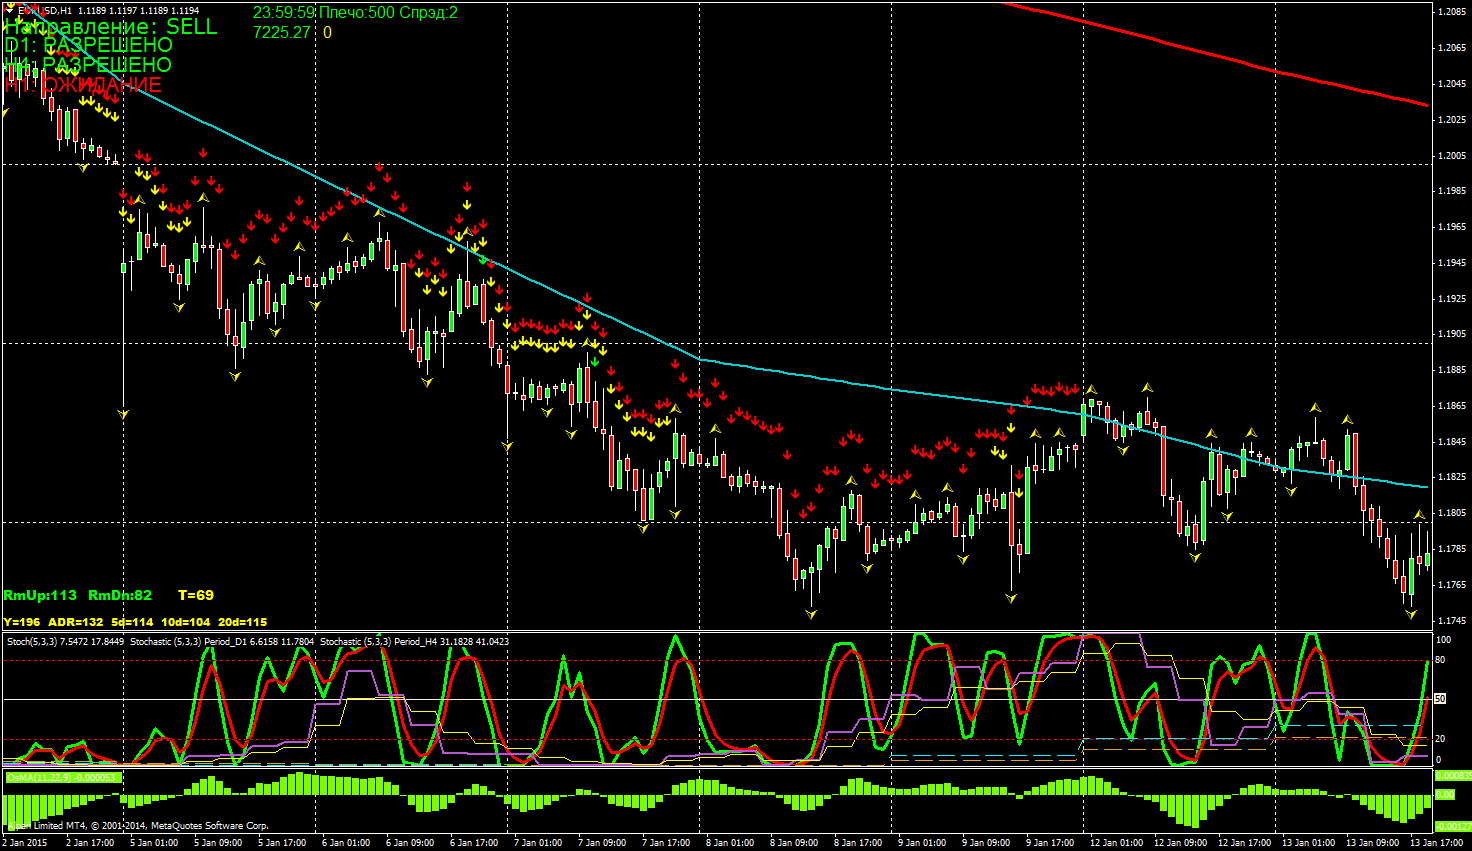Click the red 'H1: ОЖИДАНИЕ' status label
This screenshot has height=851, width=1472.
click(x=83, y=85)
